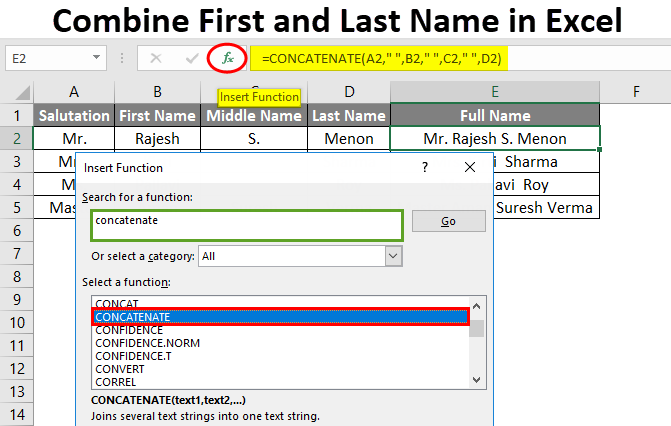The image size is (671, 426).
Task: Select row 6 header
Action: (17, 231)
